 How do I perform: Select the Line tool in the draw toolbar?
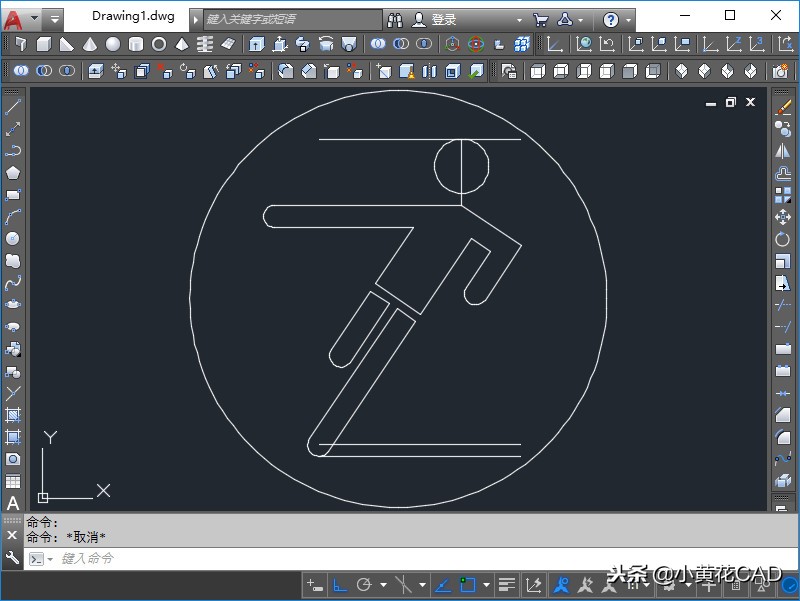[13, 107]
